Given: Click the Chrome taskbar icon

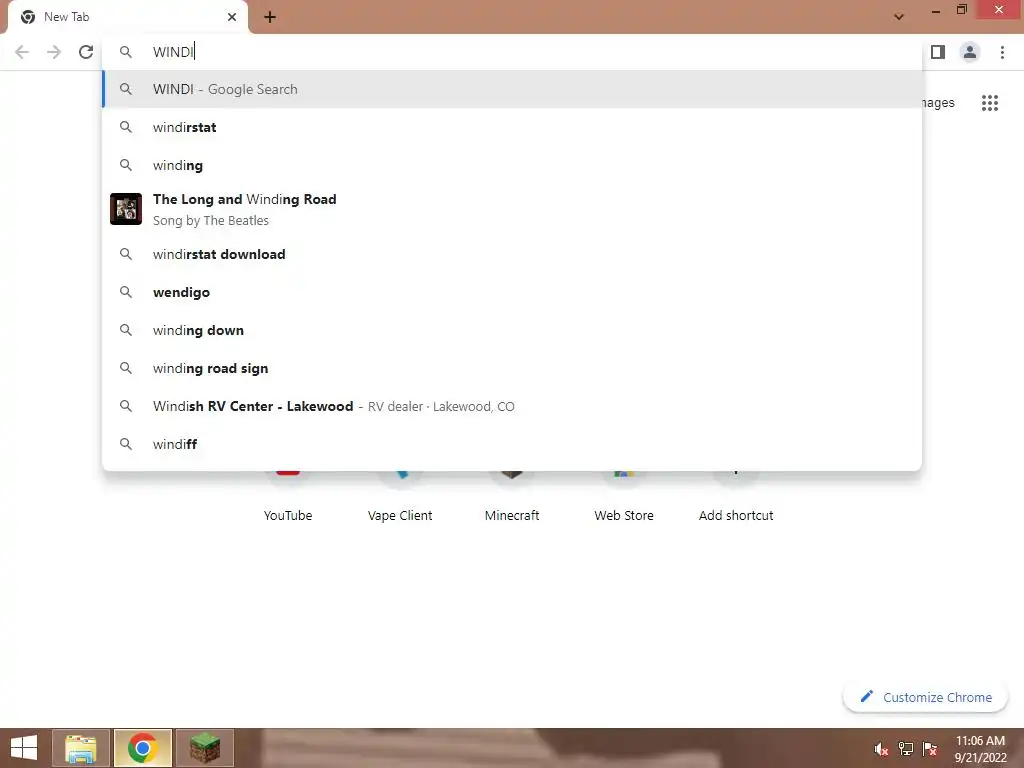Looking at the screenshot, I should [x=143, y=748].
